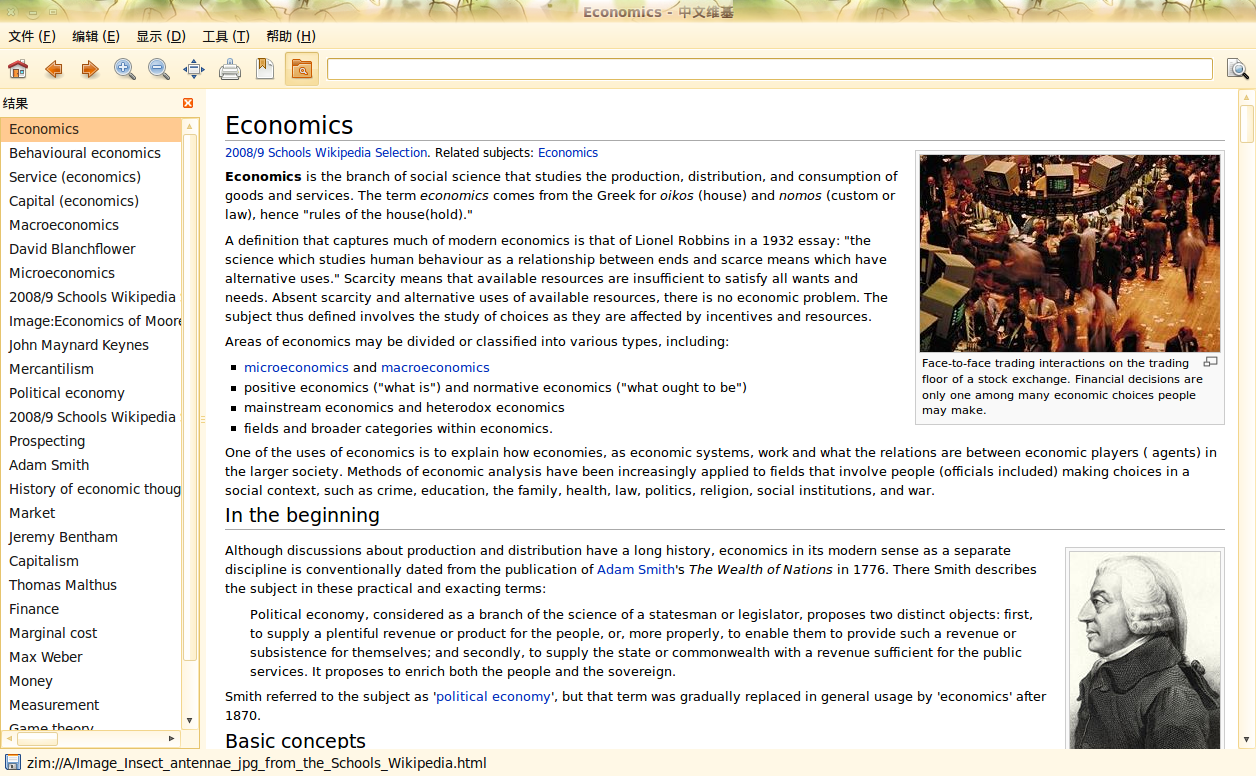
Task: Select History of economic thought result
Action: 91,489
